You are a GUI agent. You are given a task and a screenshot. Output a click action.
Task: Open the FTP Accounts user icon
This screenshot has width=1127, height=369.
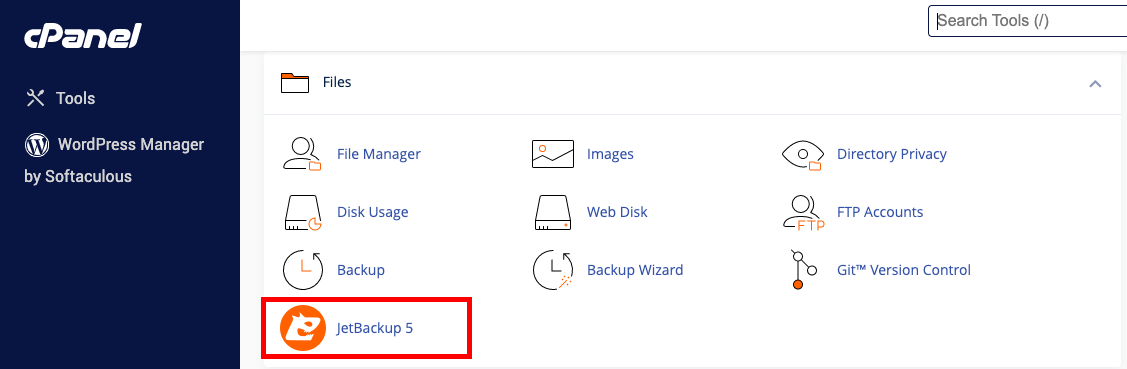(x=802, y=212)
